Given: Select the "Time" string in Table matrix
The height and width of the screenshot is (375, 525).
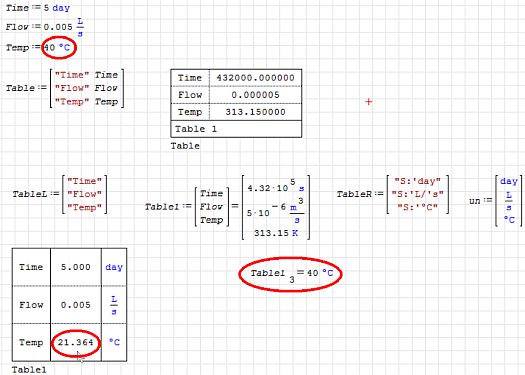Looking at the screenshot, I should pyautogui.click(x=72, y=75).
